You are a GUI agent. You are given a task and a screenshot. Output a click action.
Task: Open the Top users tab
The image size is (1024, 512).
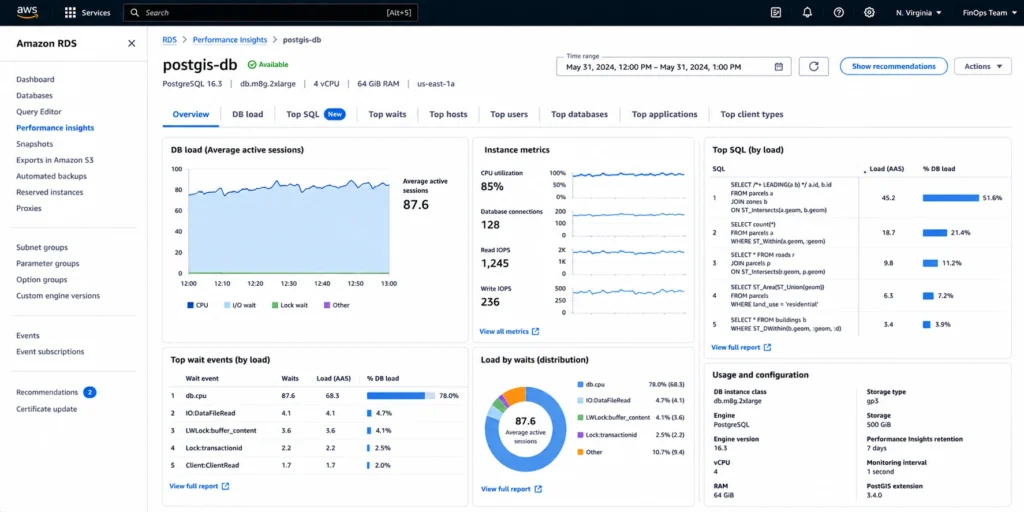[x=509, y=114]
